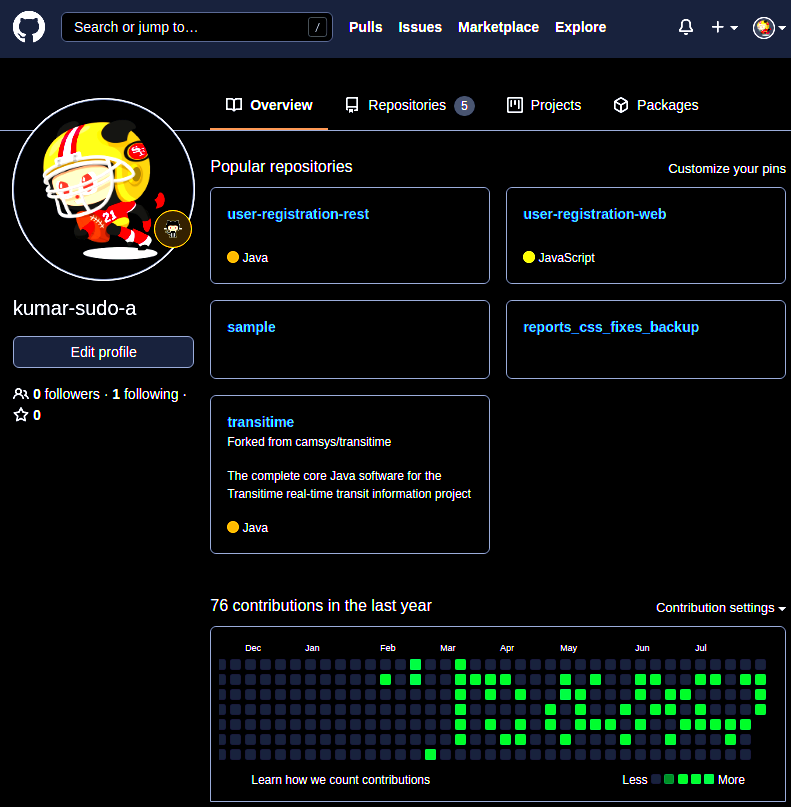Select Marketplace in the top navigation
The image size is (791, 807).
[498, 27]
